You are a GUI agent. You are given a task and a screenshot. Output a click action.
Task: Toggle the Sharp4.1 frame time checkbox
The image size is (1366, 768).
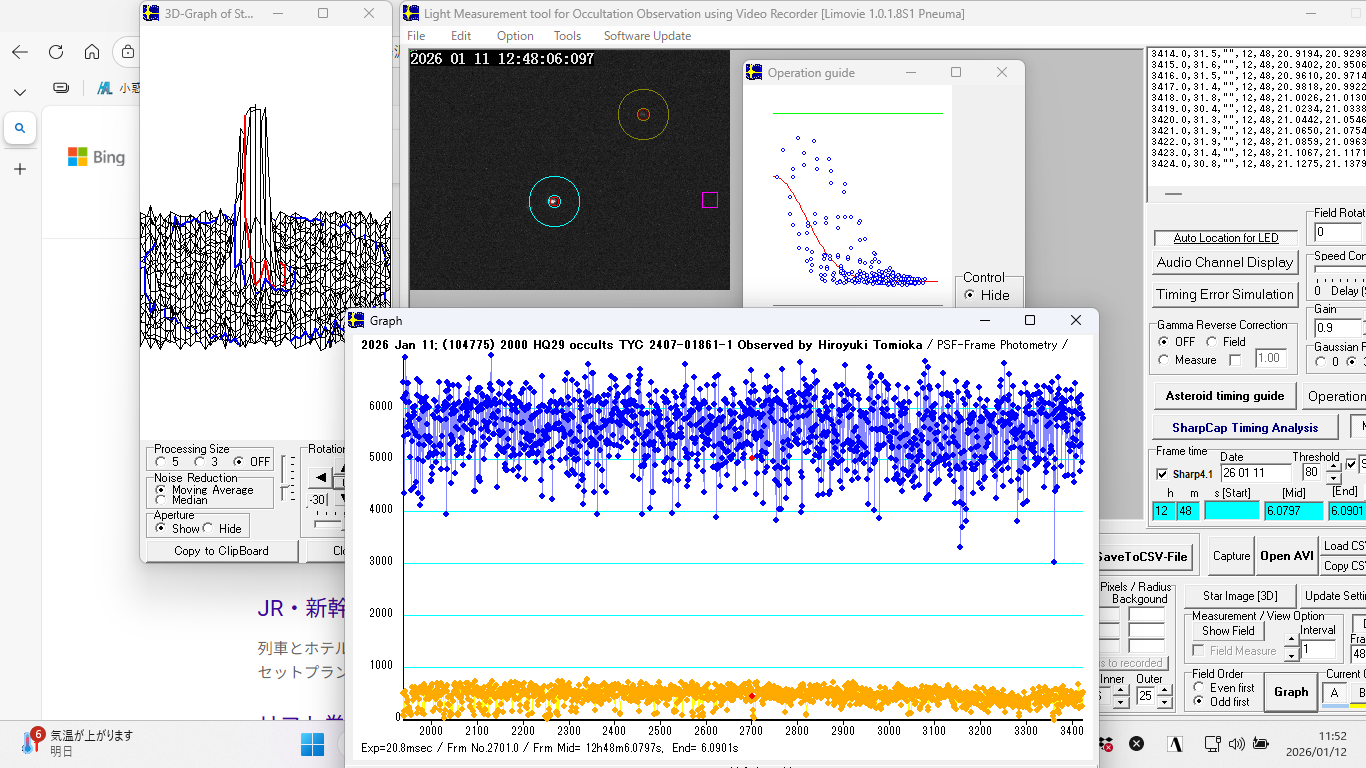pyautogui.click(x=1162, y=474)
